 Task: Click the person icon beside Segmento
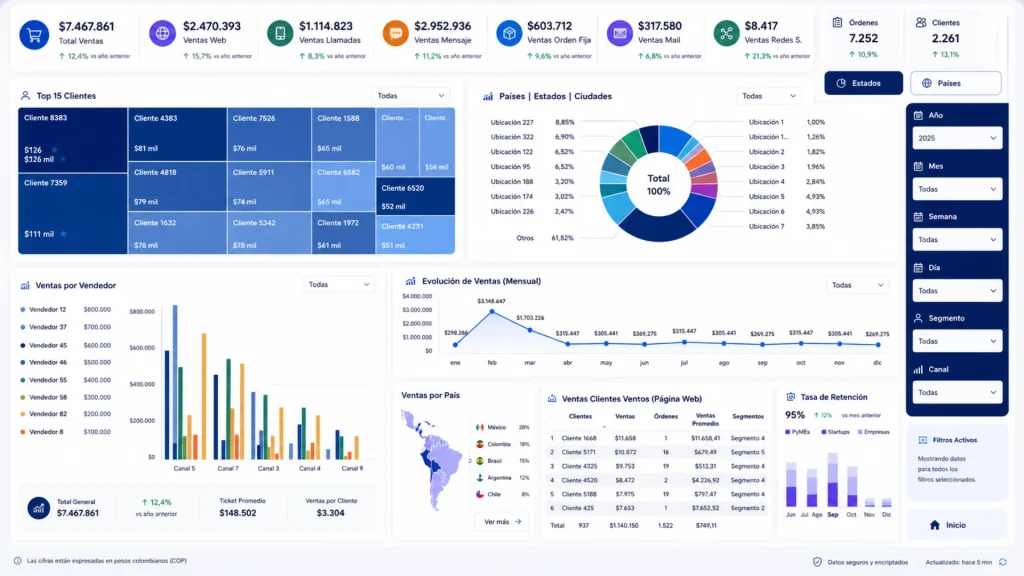pos(918,318)
